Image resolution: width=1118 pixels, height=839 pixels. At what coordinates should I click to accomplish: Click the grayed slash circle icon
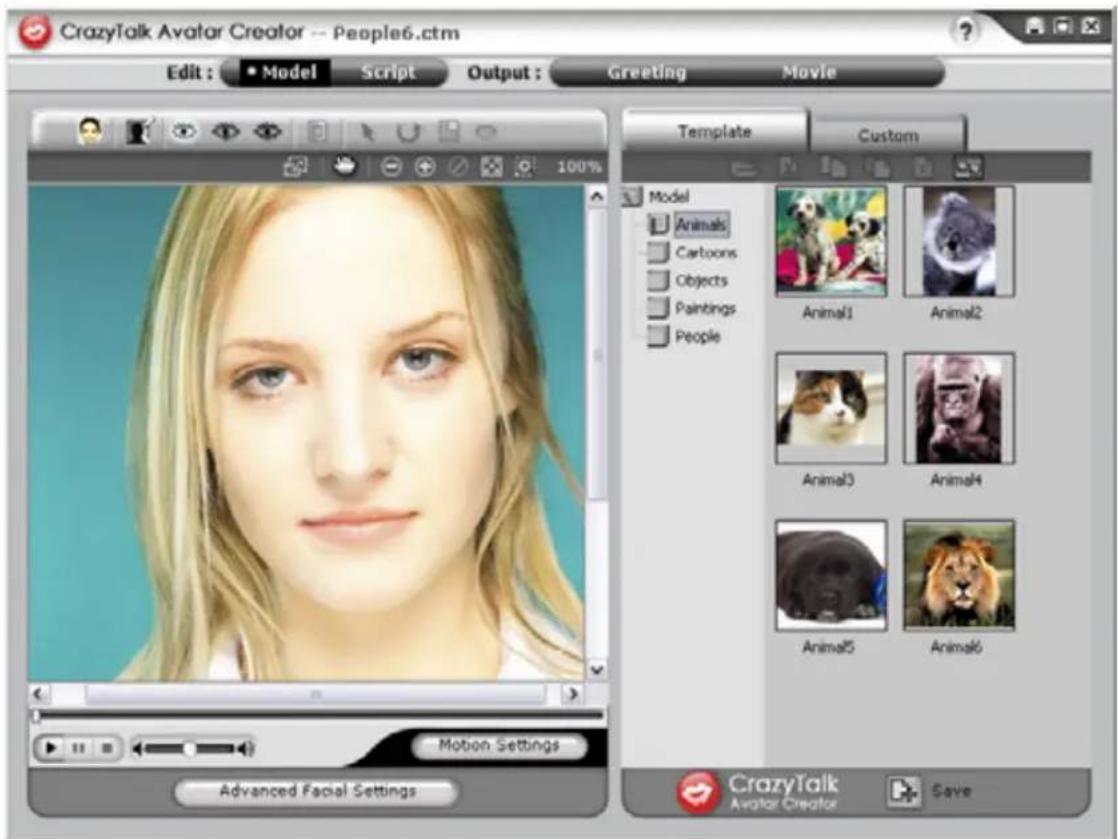click(x=458, y=168)
